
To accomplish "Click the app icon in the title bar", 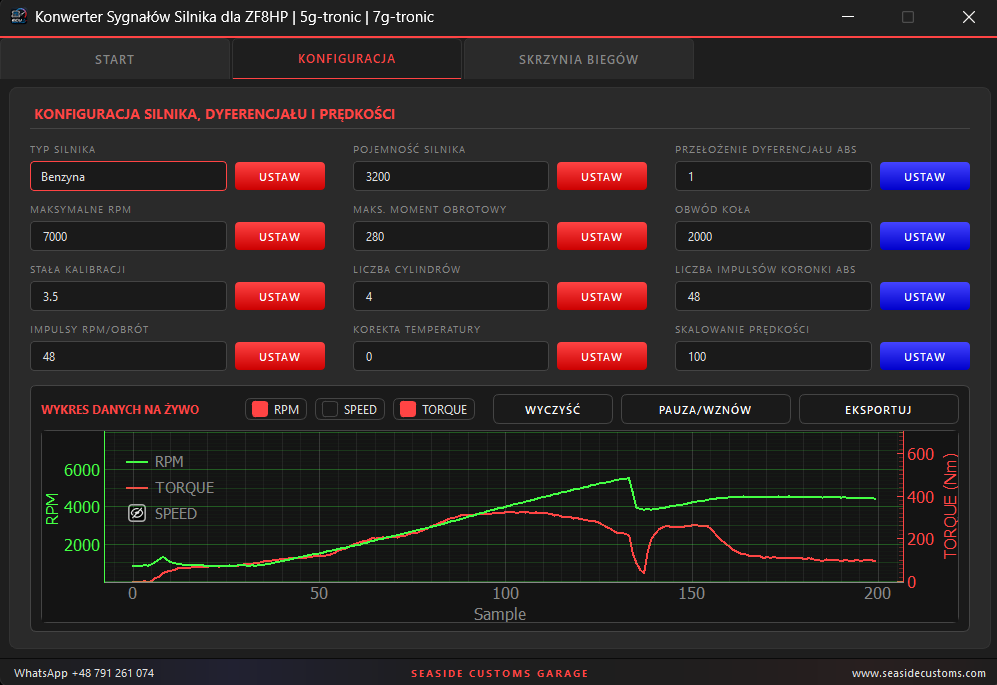I will (19, 17).
